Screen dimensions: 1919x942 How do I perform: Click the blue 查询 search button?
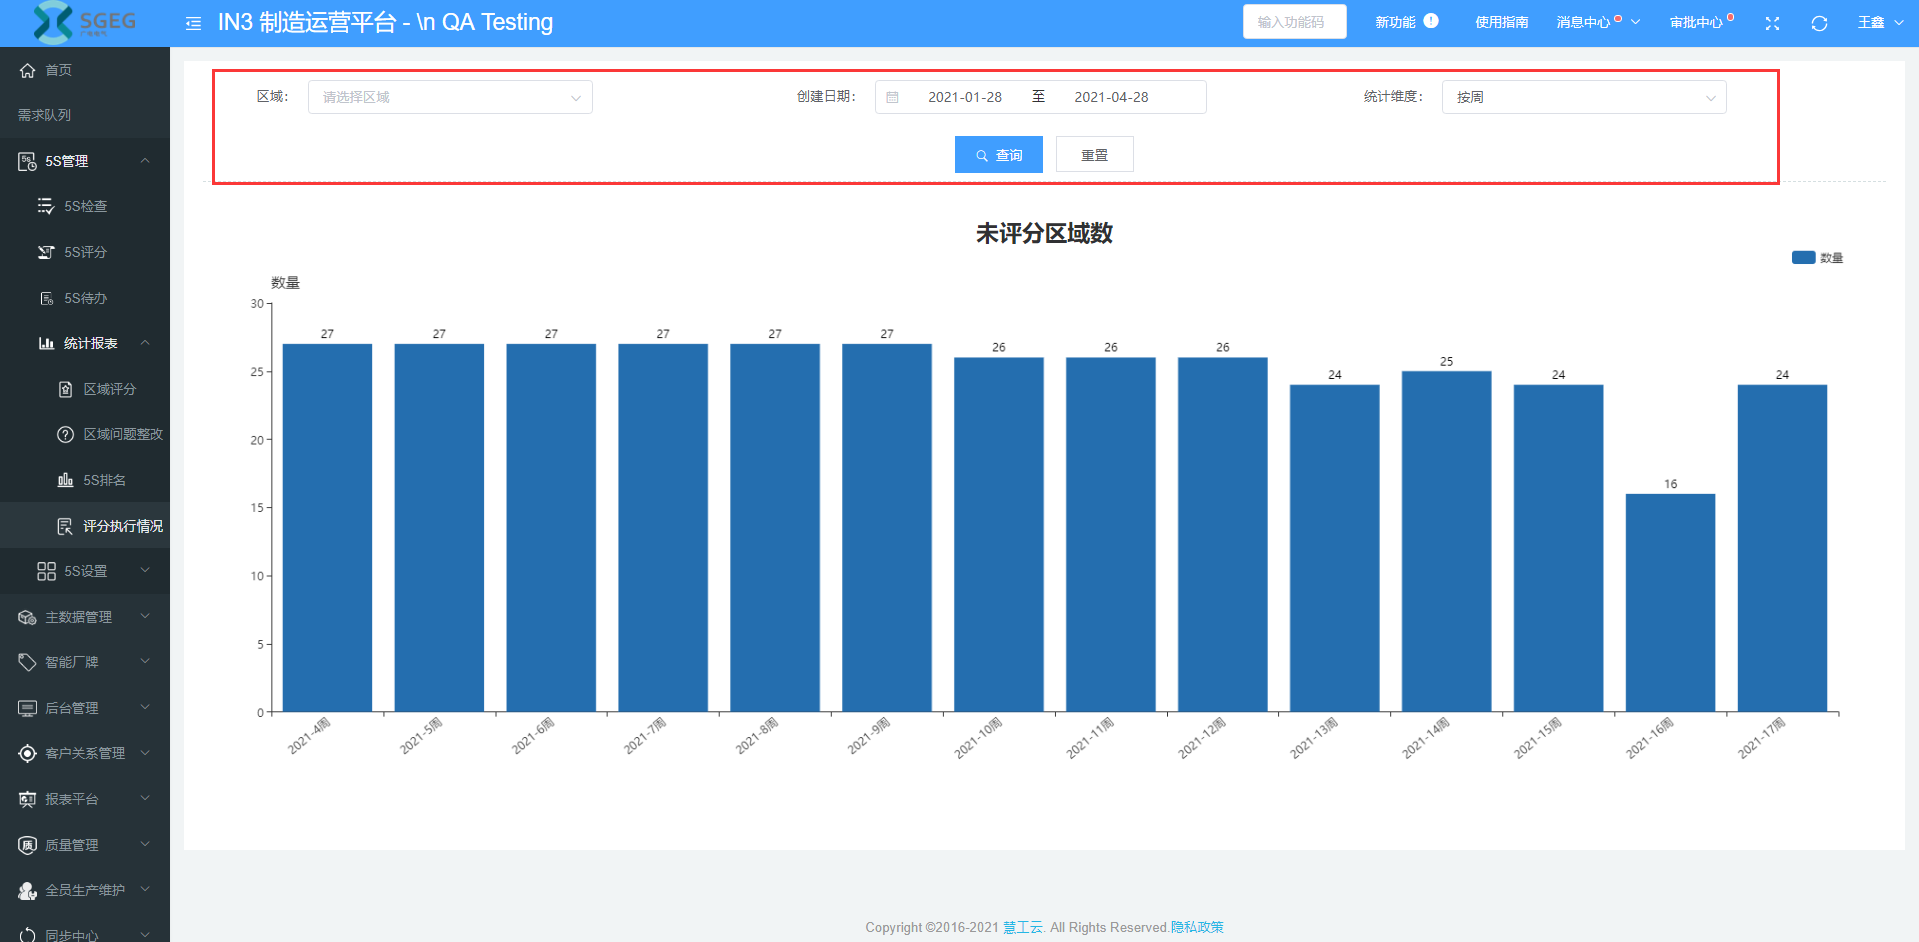coord(998,155)
